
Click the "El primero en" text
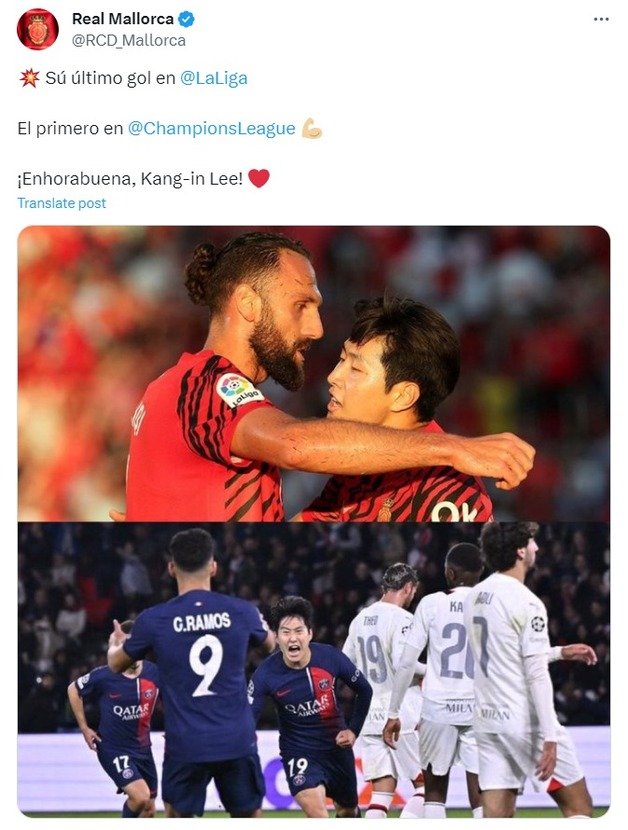[x=70, y=129]
